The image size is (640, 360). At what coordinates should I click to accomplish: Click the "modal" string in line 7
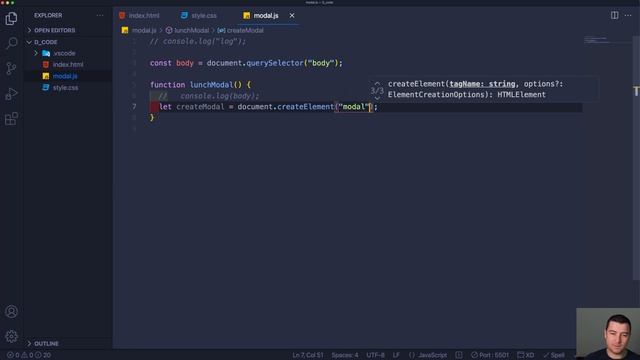tap(353, 107)
